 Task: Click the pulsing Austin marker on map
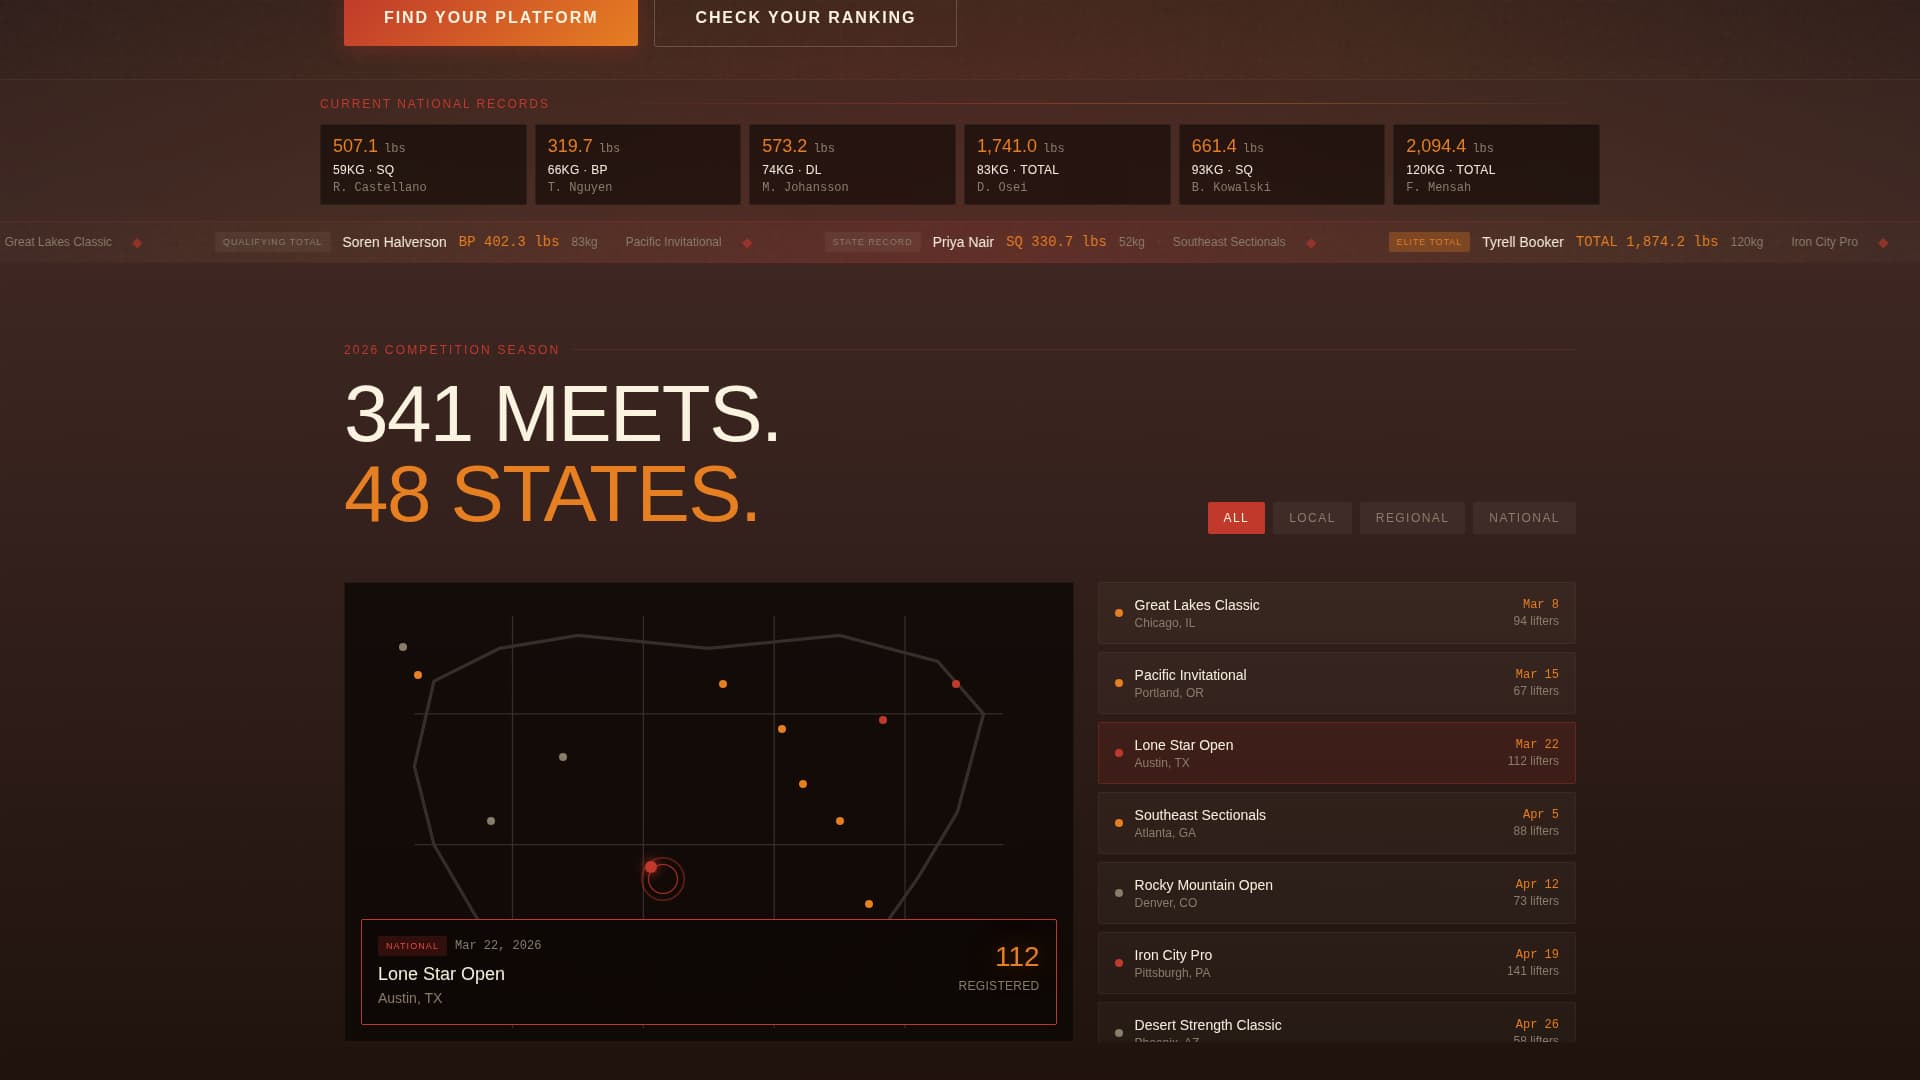[651, 867]
